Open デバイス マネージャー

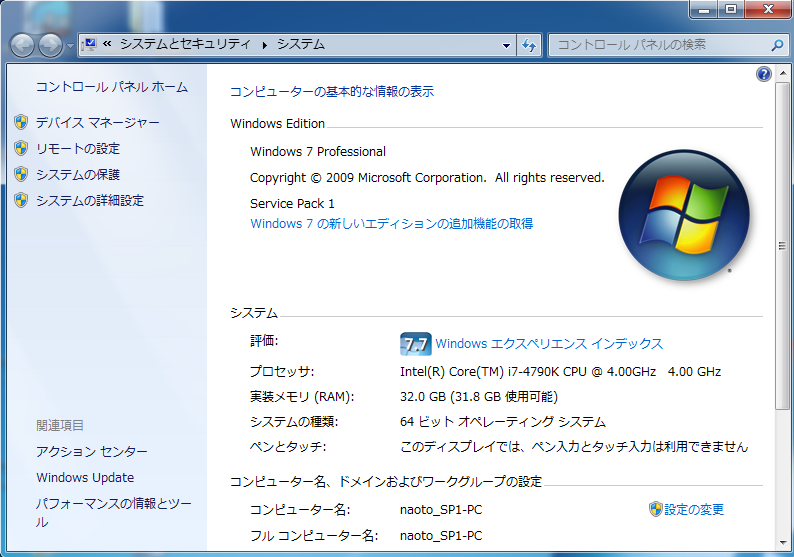click(x=98, y=123)
